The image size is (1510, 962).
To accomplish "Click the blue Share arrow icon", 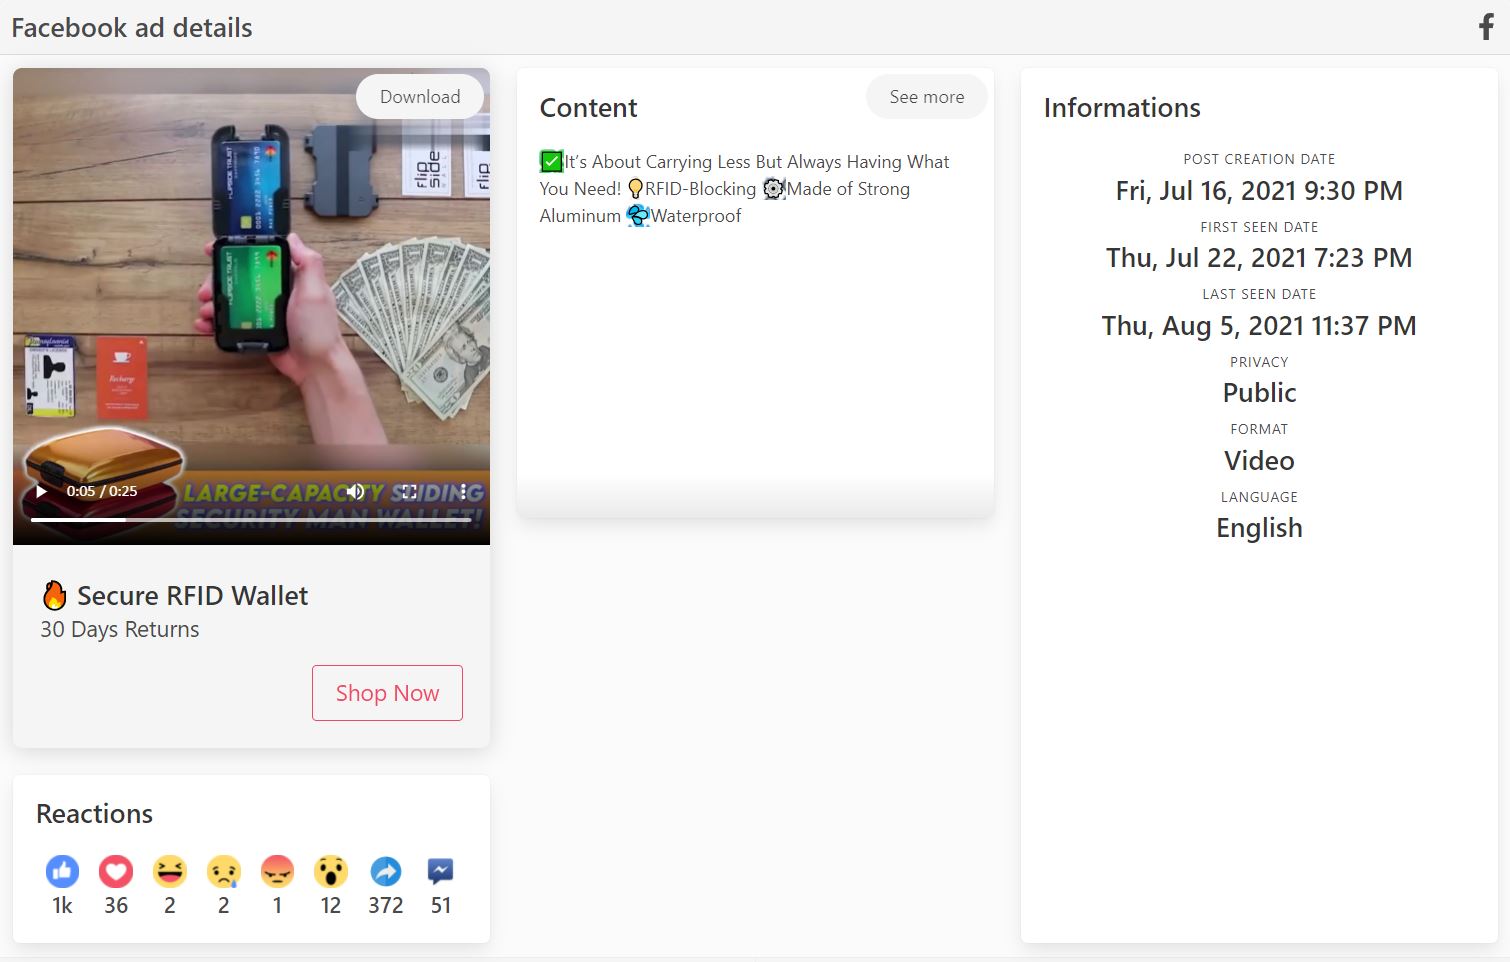I will point(386,871).
